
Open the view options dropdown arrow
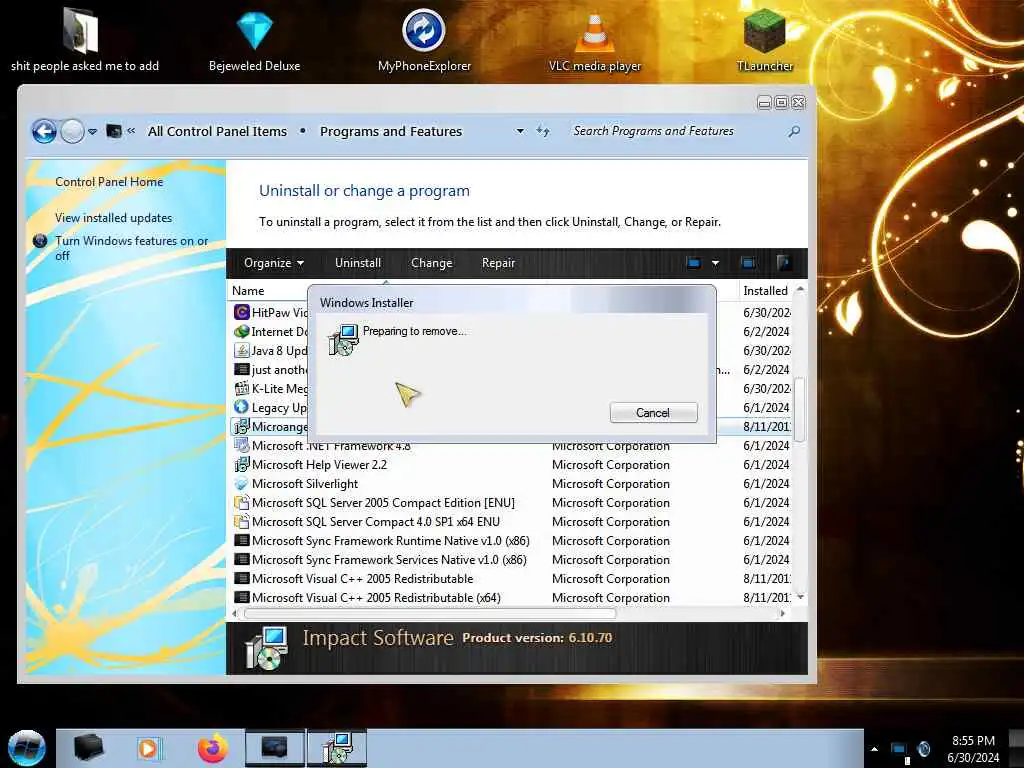pyautogui.click(x=715, y=263)
